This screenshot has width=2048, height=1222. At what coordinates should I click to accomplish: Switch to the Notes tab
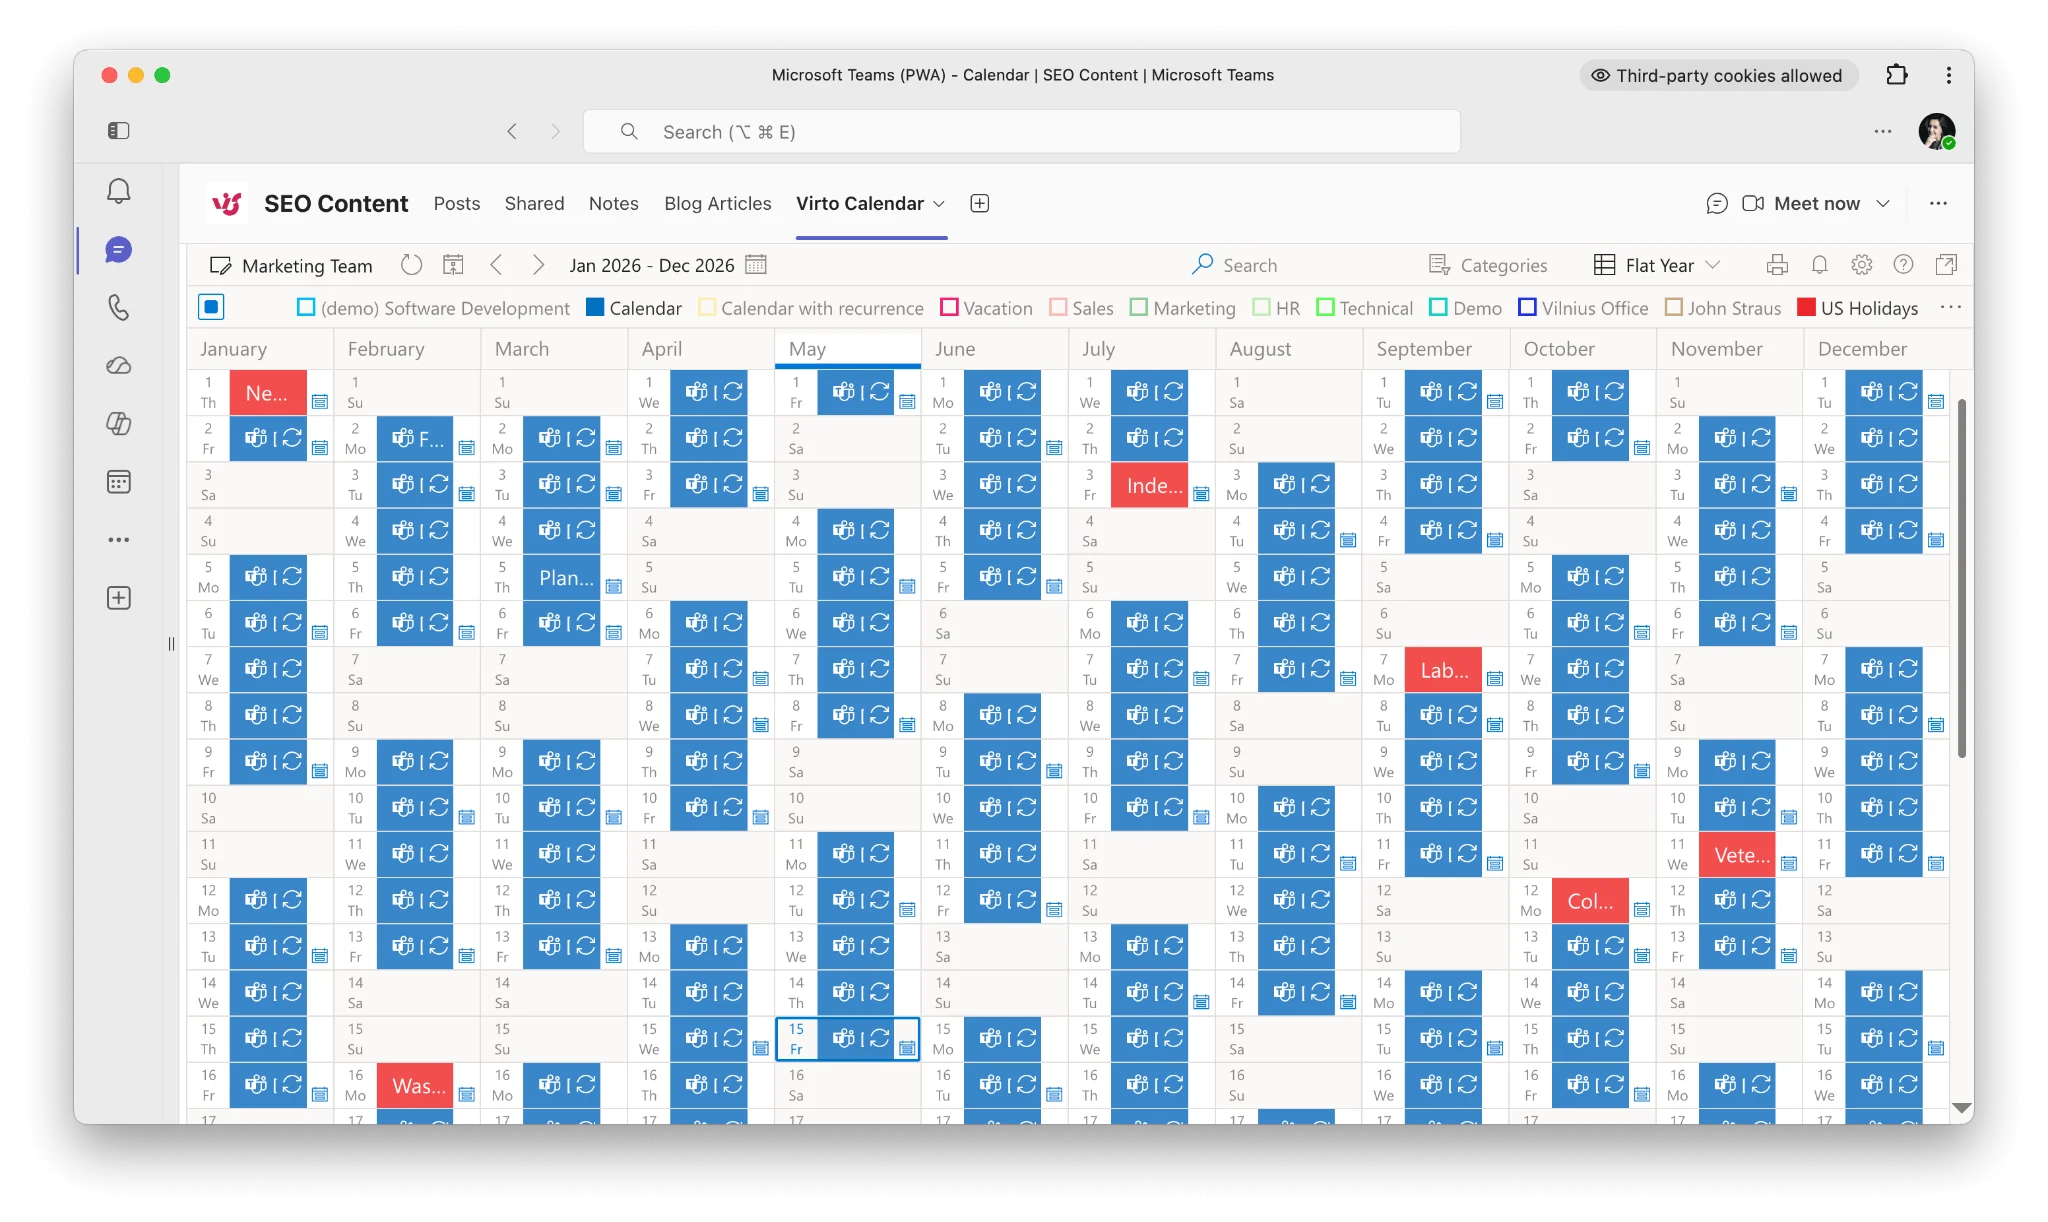coord(613,203)
